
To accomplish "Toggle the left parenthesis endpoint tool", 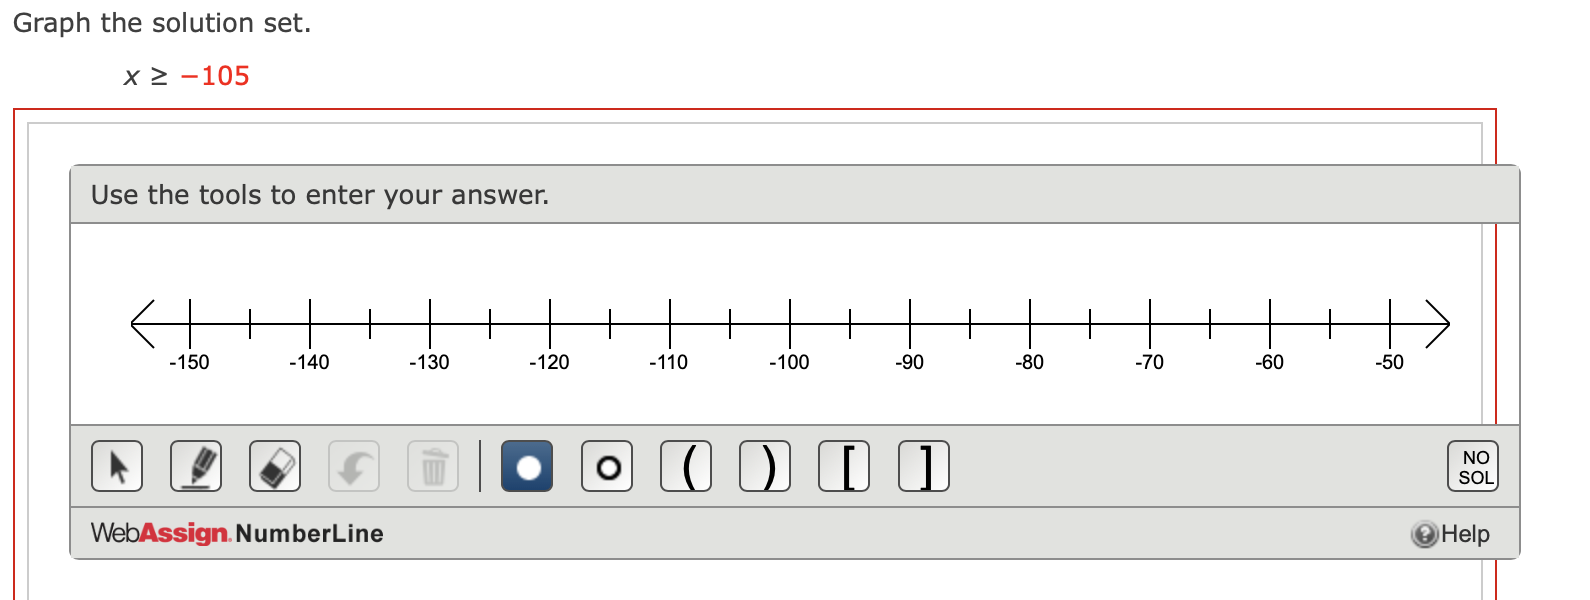I will click(686, 465).
